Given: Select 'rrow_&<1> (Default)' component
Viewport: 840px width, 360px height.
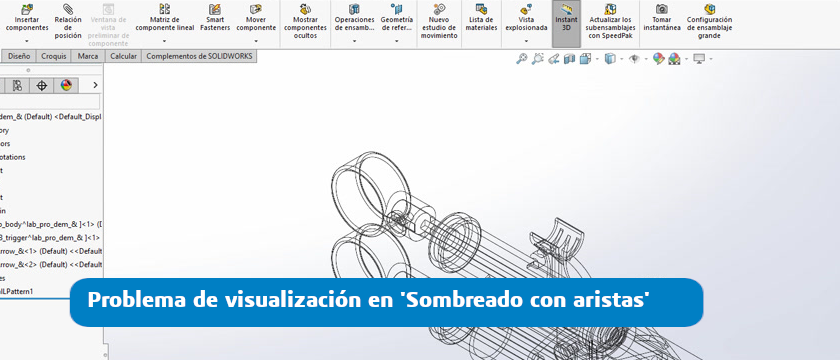Looking at the screenshot, I should 51,251.
